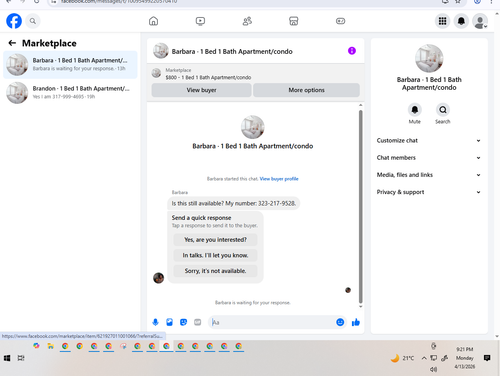Viewport: 500px width, 376px height.
Task: Open the purple conversation info icon
Action: point(352,51)
